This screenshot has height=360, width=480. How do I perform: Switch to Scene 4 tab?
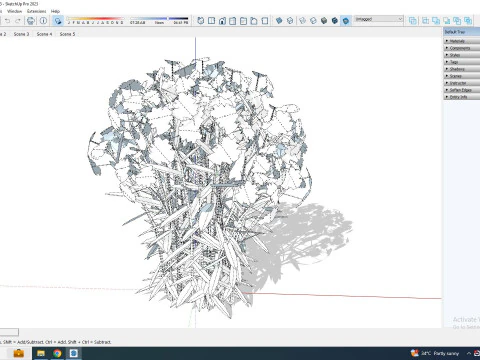click(x=44, y=34)
